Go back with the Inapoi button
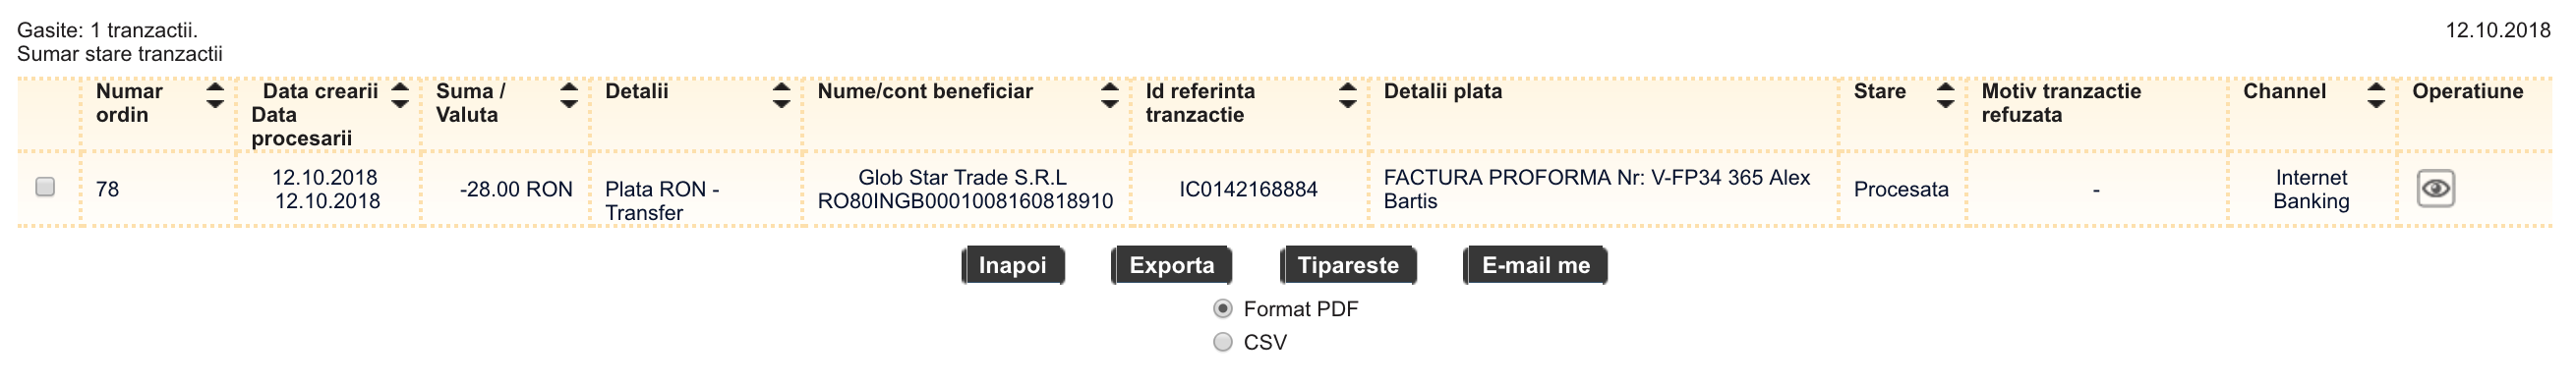The width and height of the screenshot is (2576, 385). coord(1012,265)
